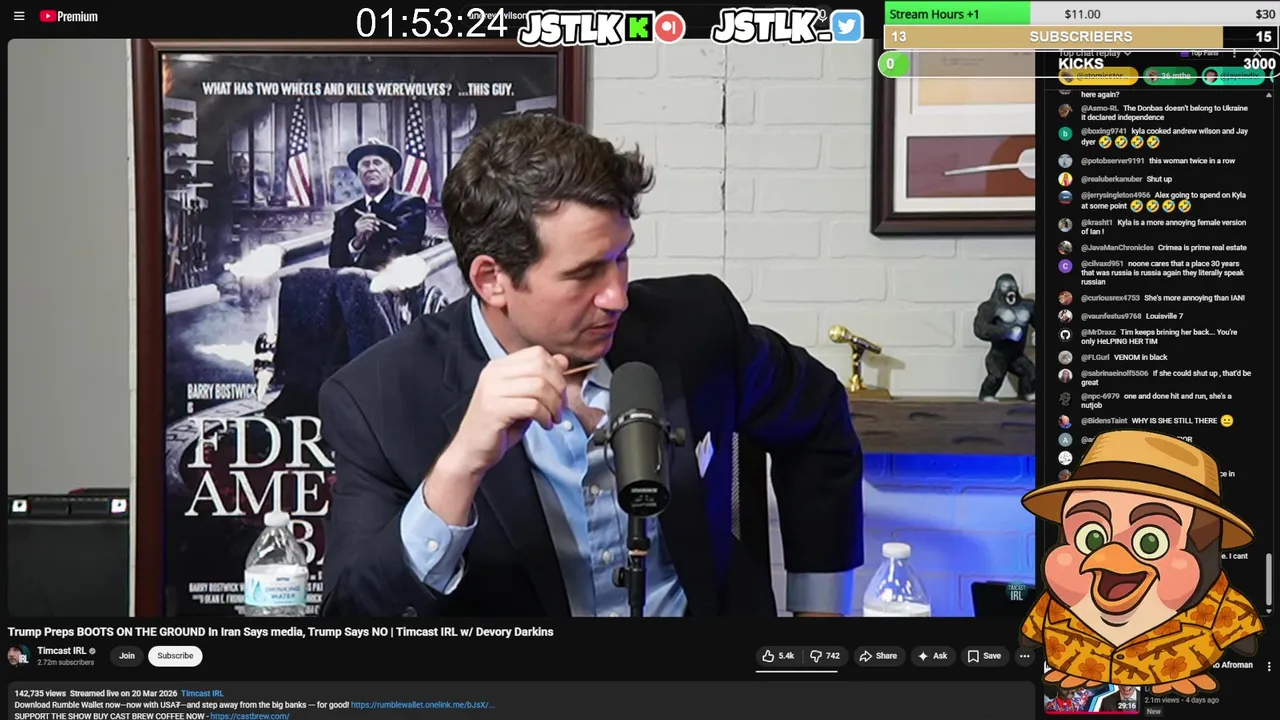Open the YouTube hamburger guide menu
Screen dimensions: 1280x720
(18, 16)
